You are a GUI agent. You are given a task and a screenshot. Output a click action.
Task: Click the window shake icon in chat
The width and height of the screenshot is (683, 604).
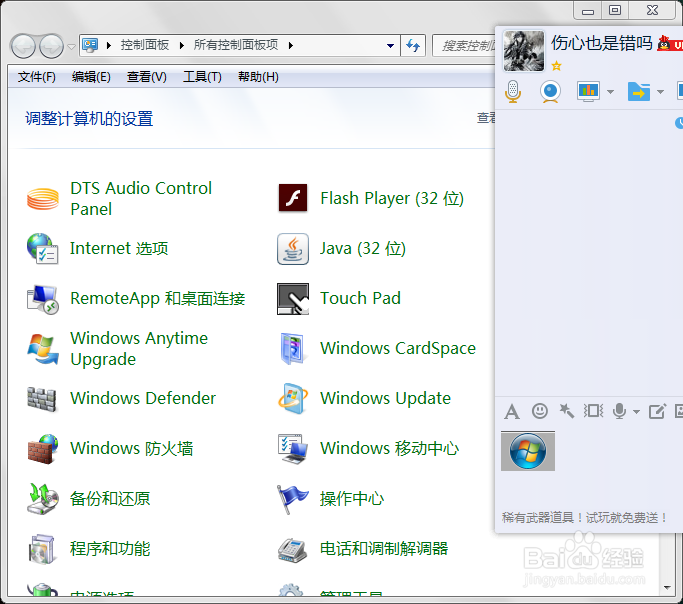(x=593, y=411)
